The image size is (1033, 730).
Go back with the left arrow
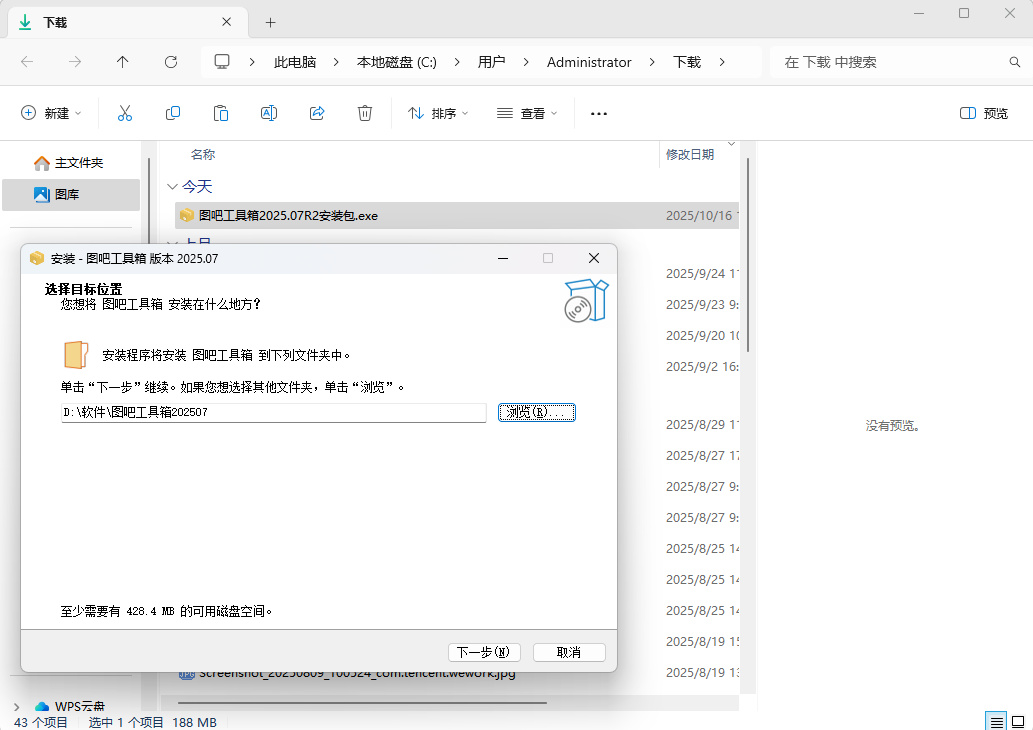point(27,62)
